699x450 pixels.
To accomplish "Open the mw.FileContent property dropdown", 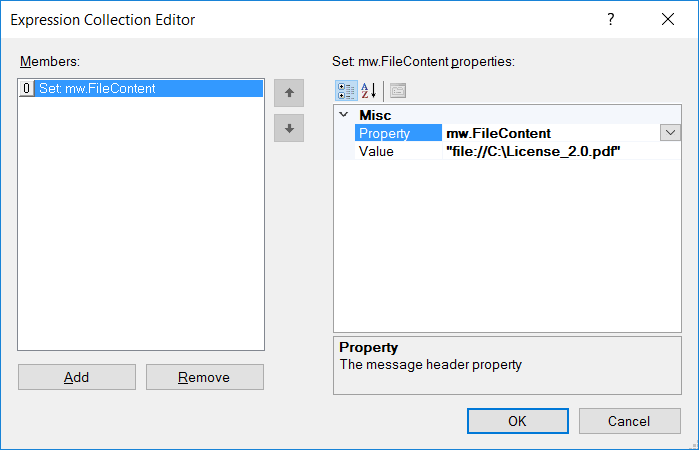I will [670, 133].
